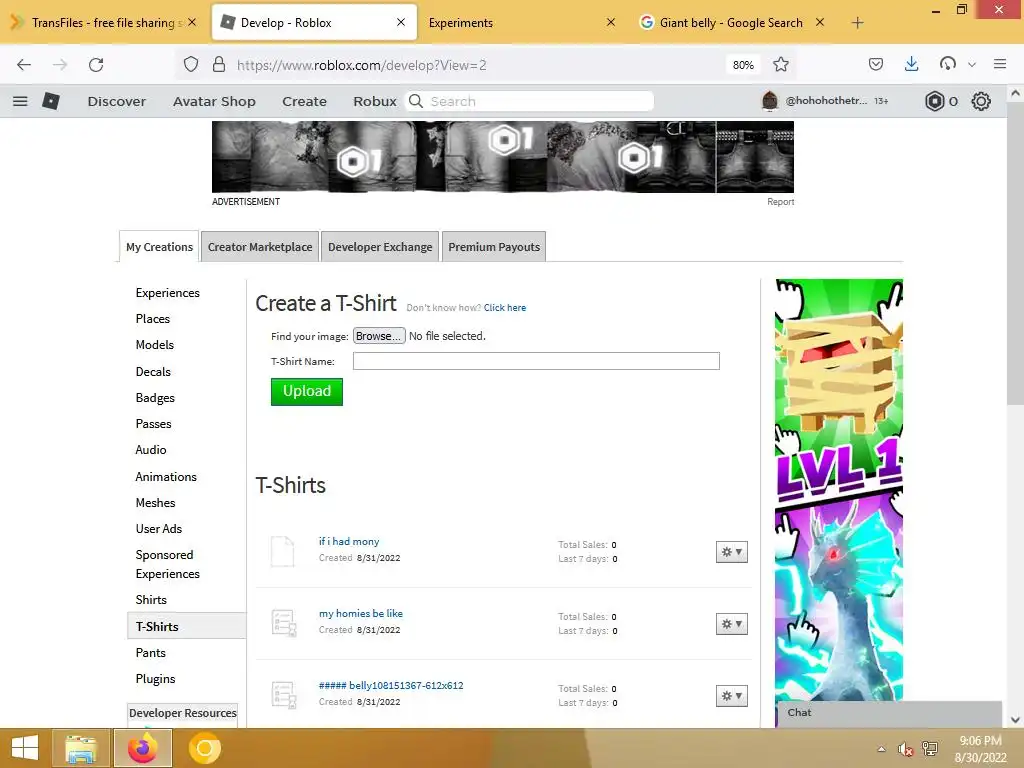
Task: Click the 'Click here' help link
Action: click(x=505, y=308)
